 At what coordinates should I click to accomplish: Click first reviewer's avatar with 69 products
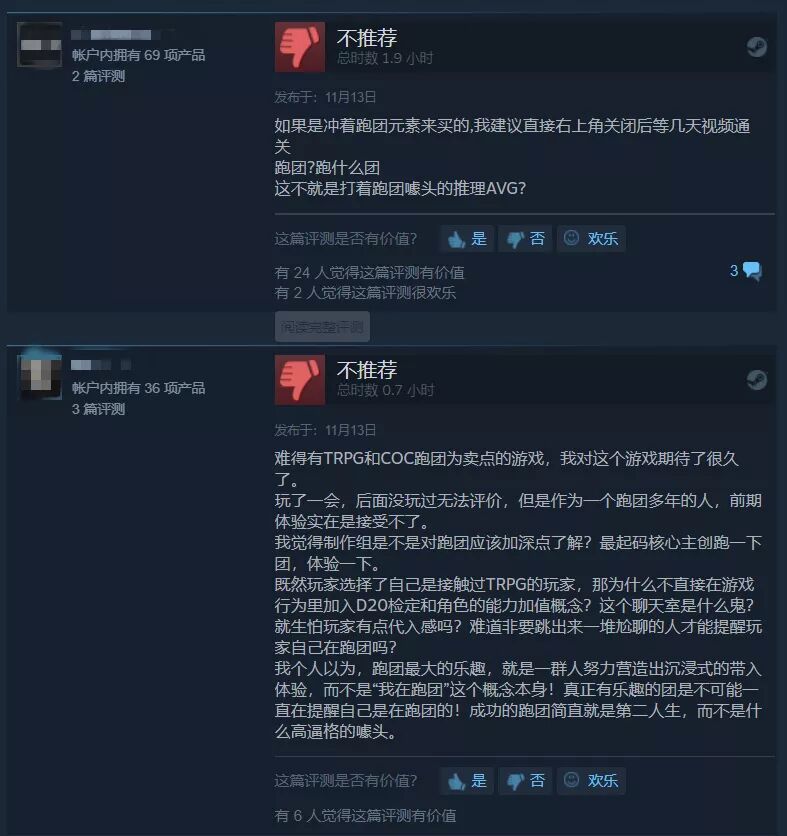click(39, 45)
